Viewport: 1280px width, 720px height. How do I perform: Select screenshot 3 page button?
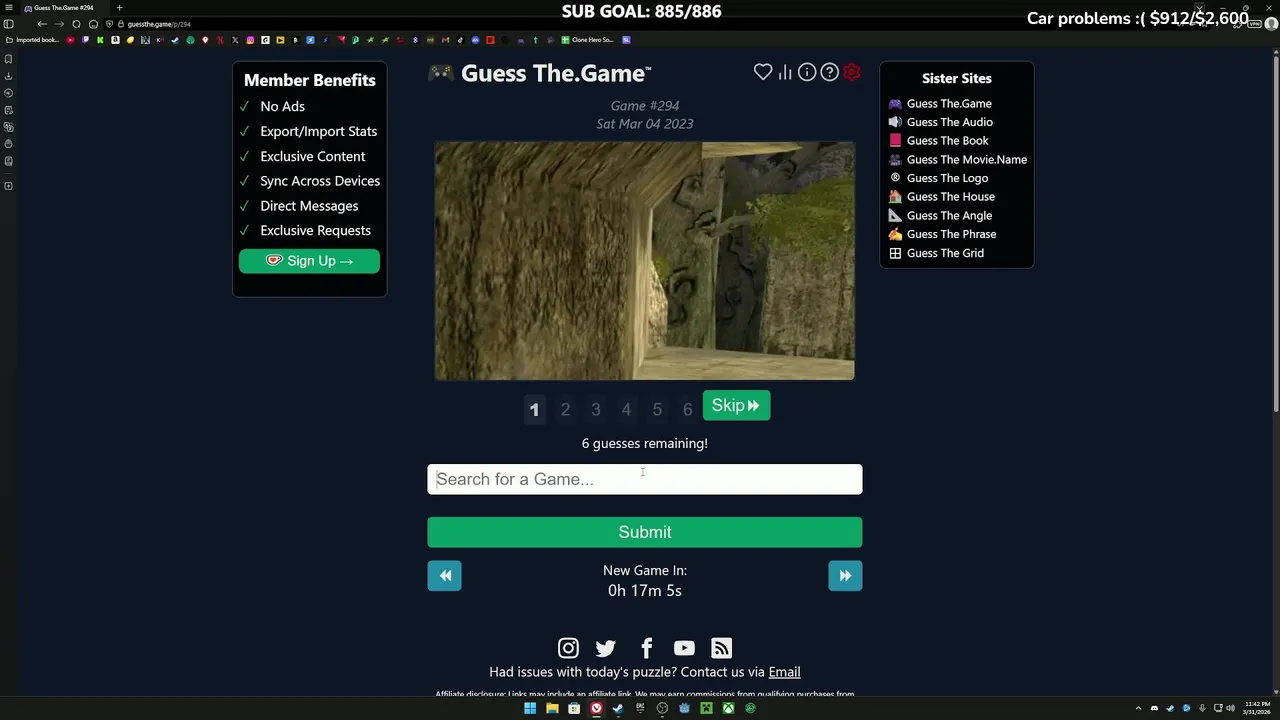(596, 410)
